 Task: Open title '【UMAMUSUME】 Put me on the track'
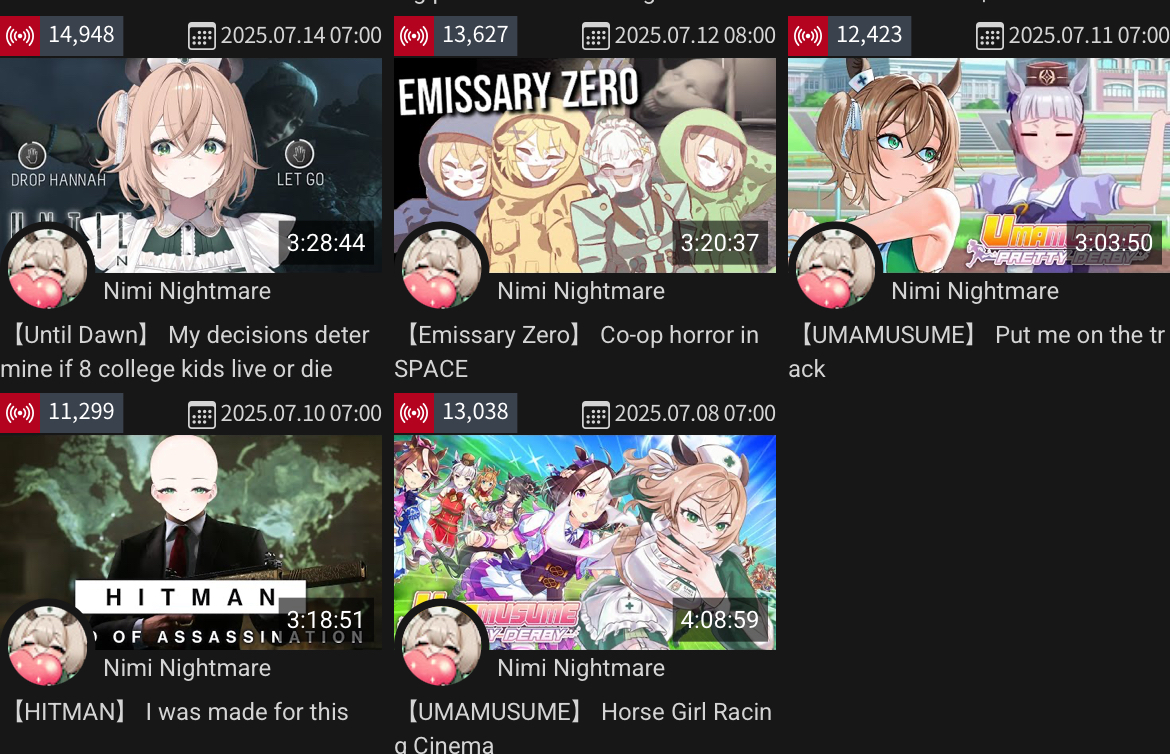point(979,352)
